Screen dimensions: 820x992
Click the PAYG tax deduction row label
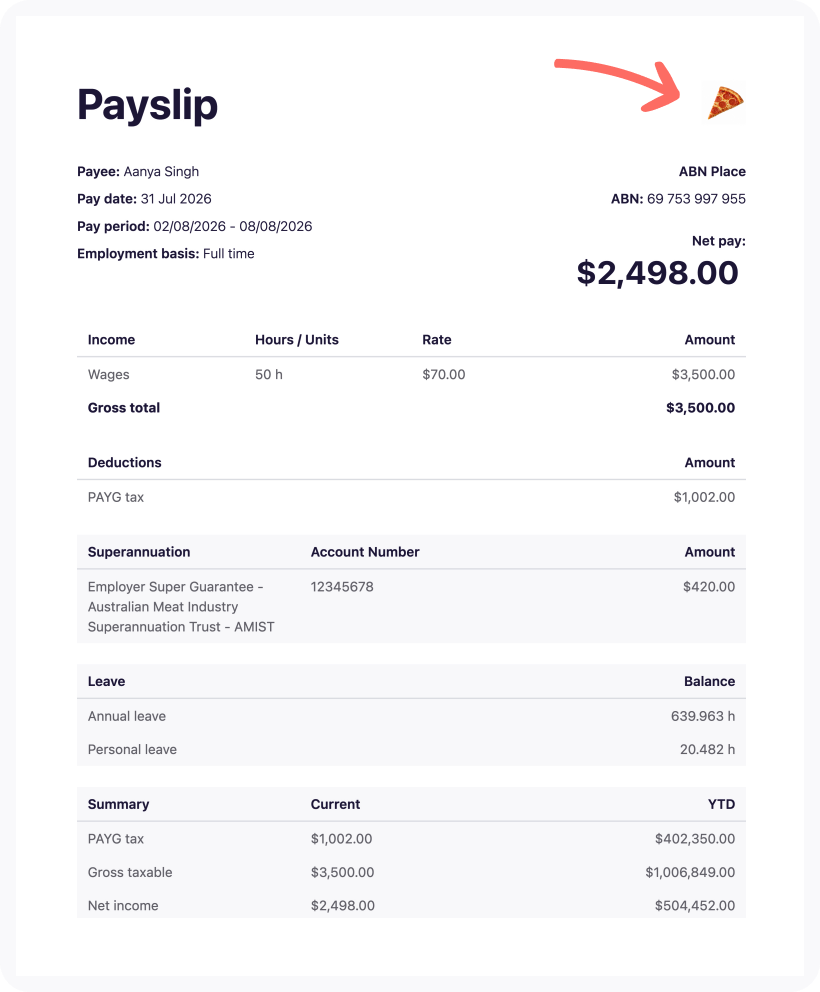116,497
